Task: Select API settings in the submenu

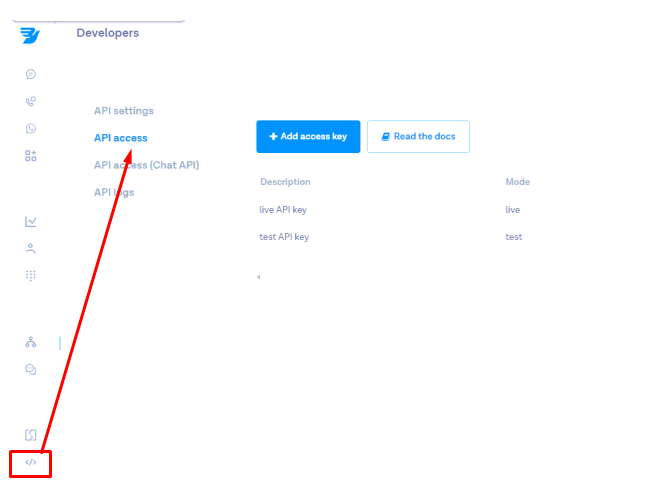Action: click(124, 111)
